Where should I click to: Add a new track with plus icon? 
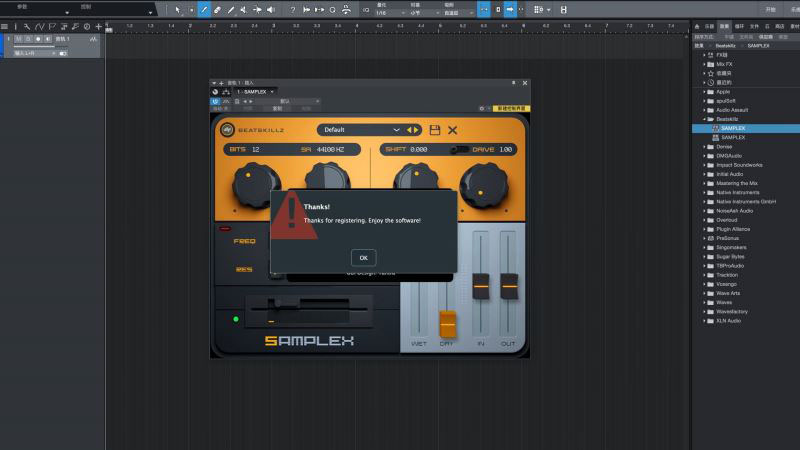tap(98, 27)
